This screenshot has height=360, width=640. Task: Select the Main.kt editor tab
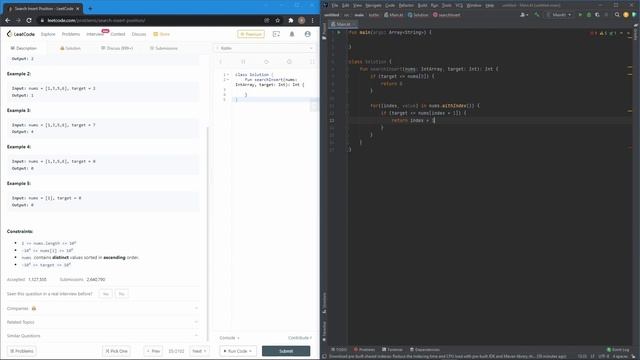342,24
